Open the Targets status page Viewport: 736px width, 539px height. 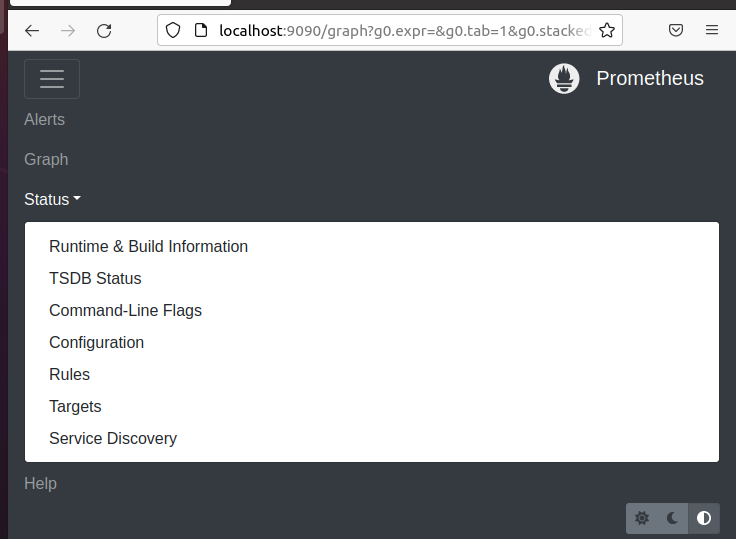coord(75,406)
